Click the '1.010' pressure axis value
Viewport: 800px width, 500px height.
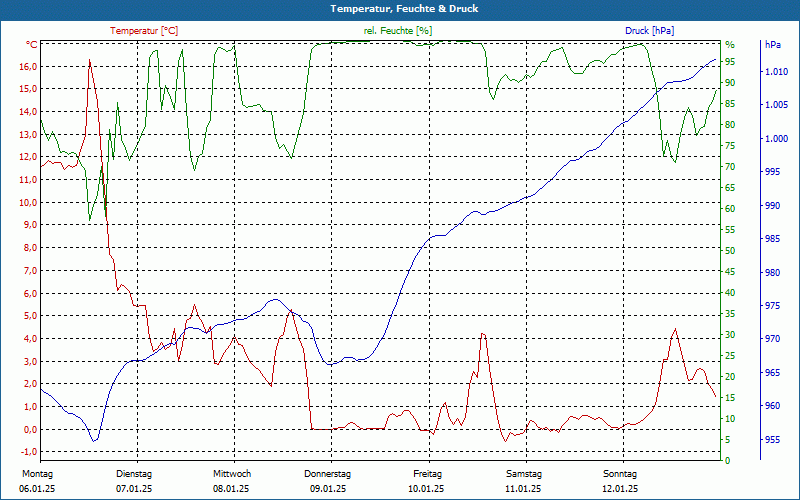(x=776, y=71)
